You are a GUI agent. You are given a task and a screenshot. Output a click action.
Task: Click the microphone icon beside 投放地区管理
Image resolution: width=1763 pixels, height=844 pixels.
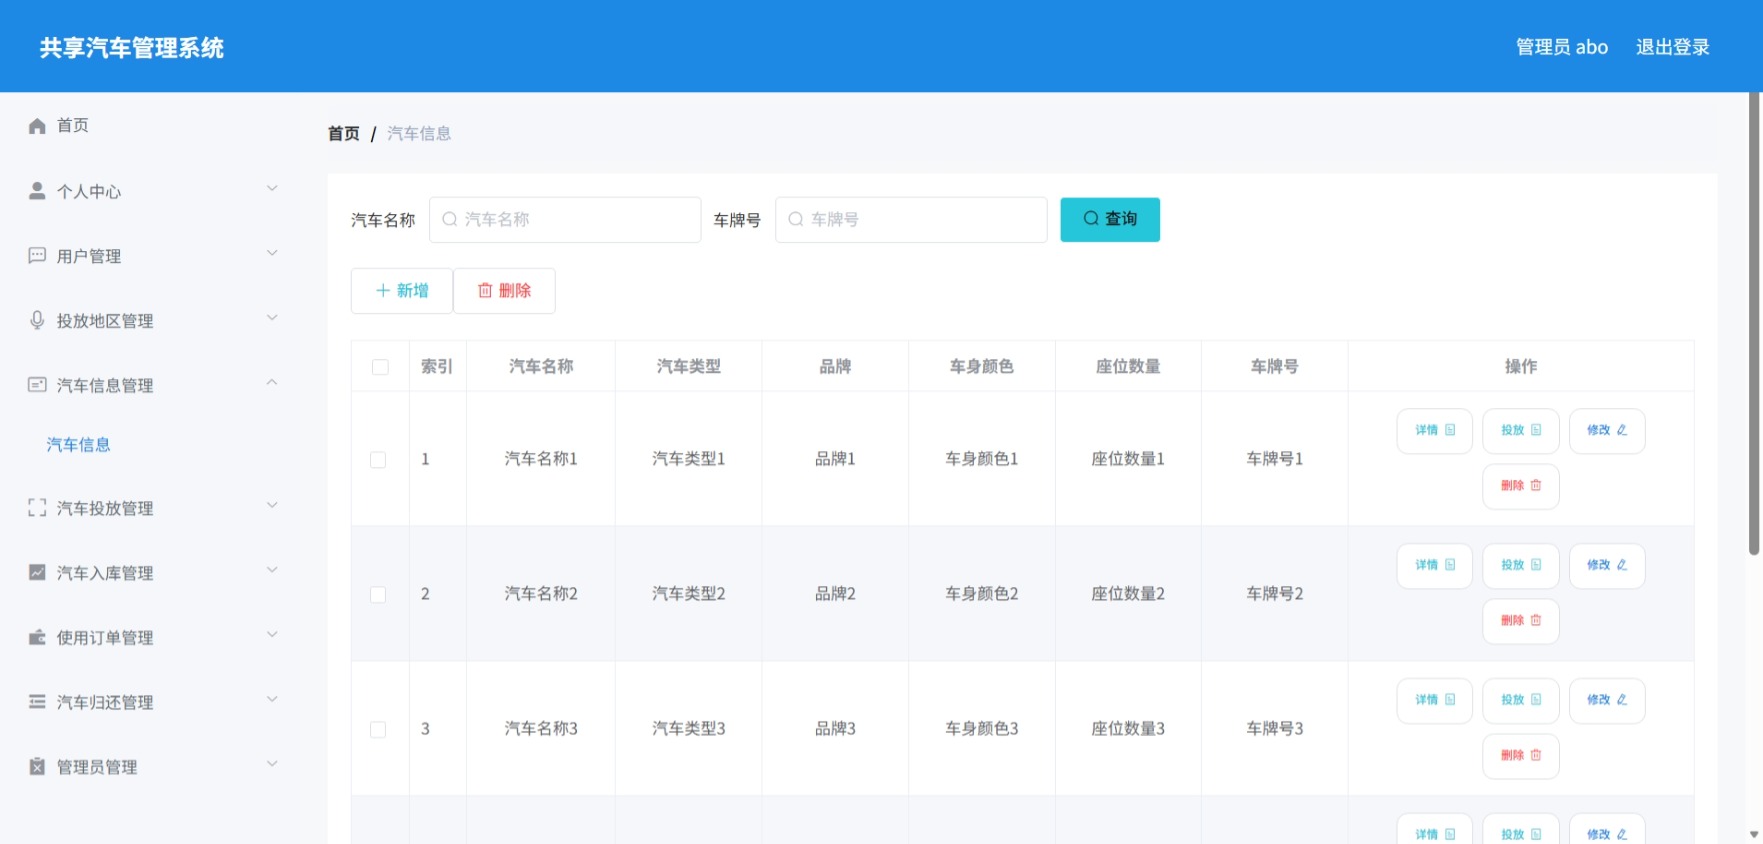click(x=37, y=320)
